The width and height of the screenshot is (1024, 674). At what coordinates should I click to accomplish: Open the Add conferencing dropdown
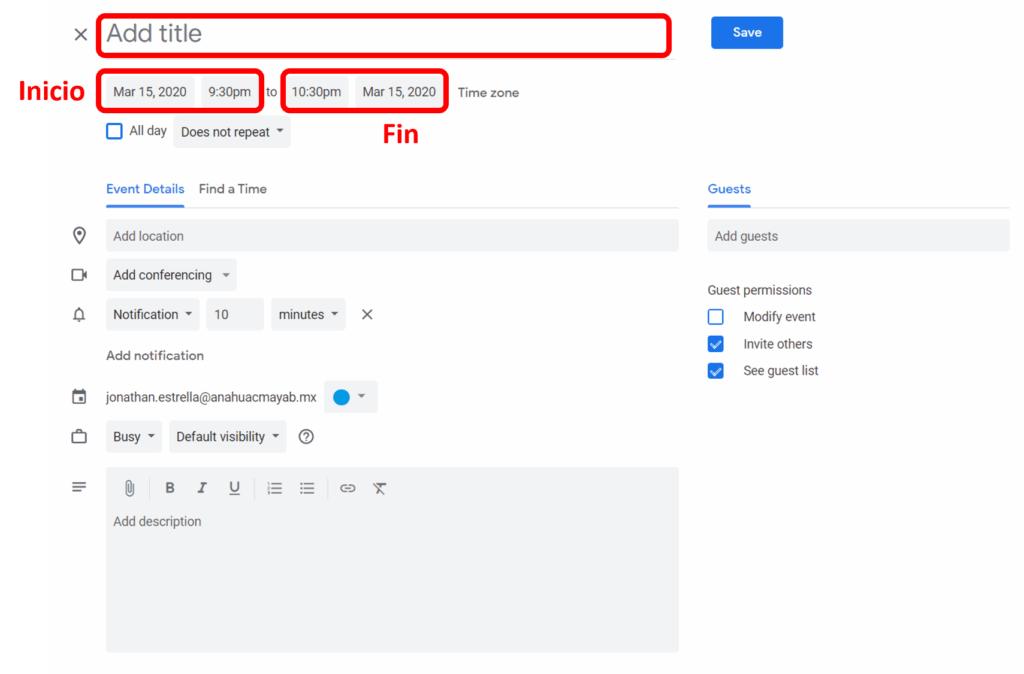tap(171, 275)
